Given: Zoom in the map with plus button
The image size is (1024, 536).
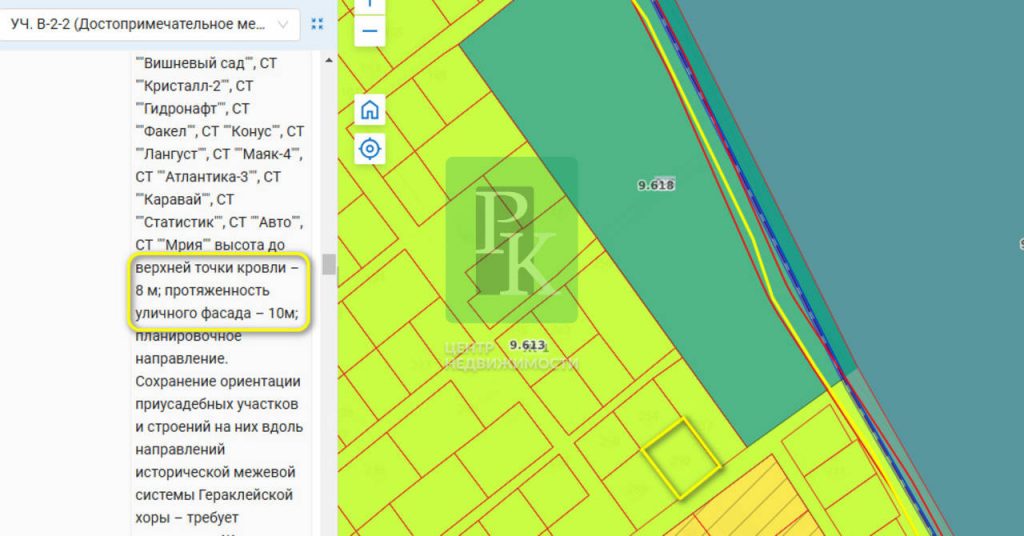Looking at the screenshot, I should [x=370, y=5].
